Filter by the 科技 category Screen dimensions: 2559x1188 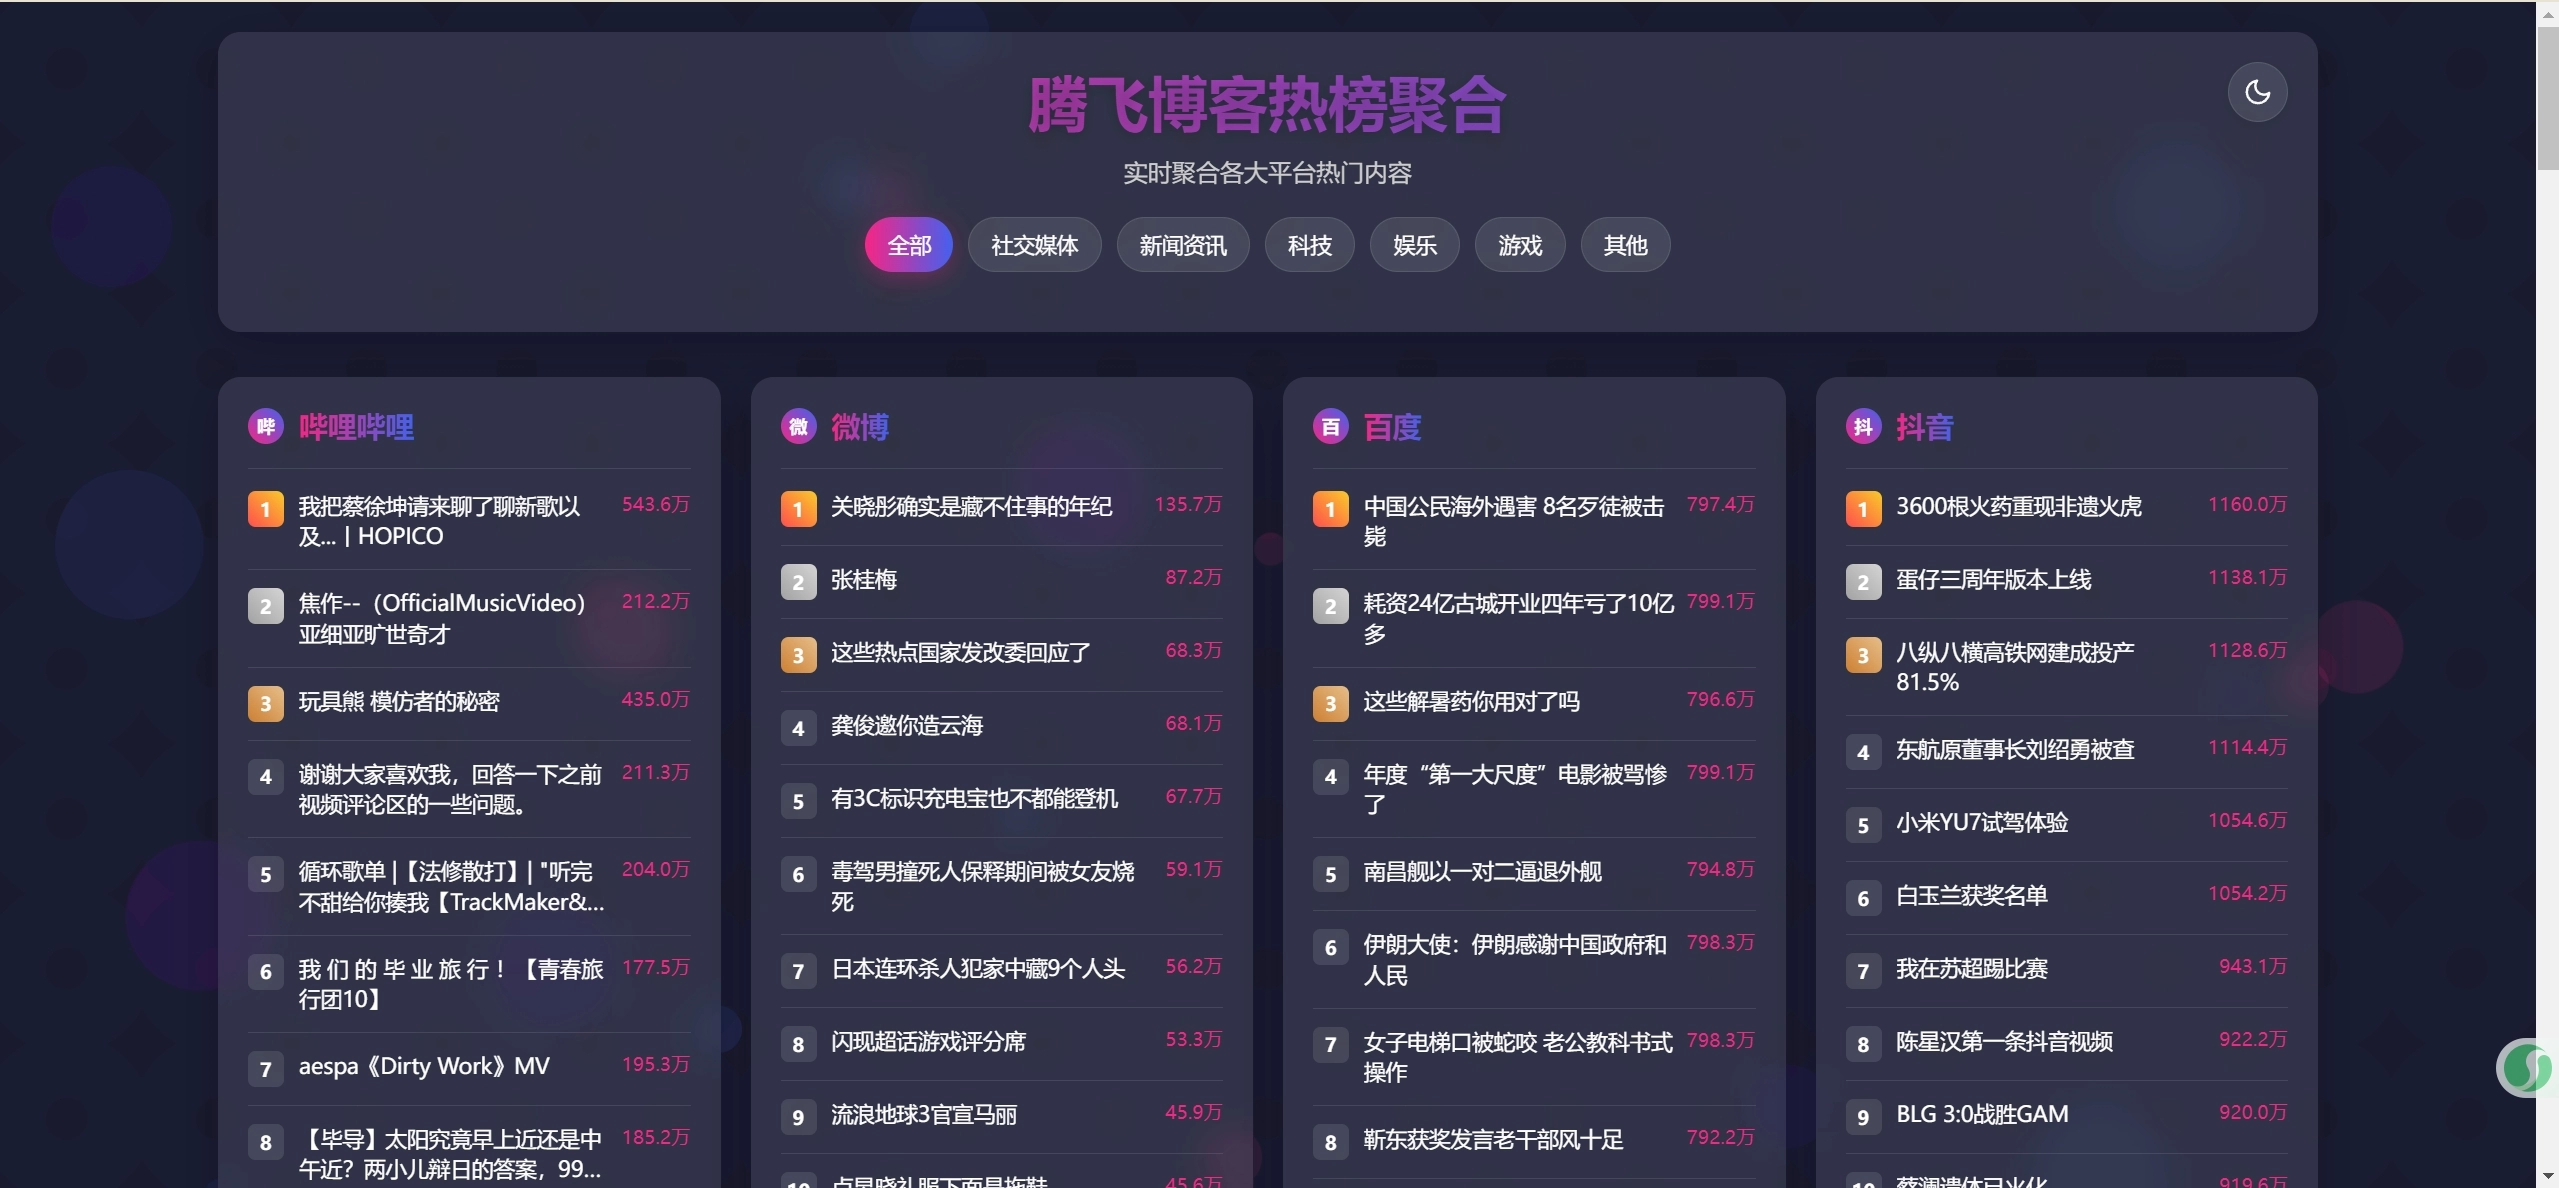point(1309,245)
